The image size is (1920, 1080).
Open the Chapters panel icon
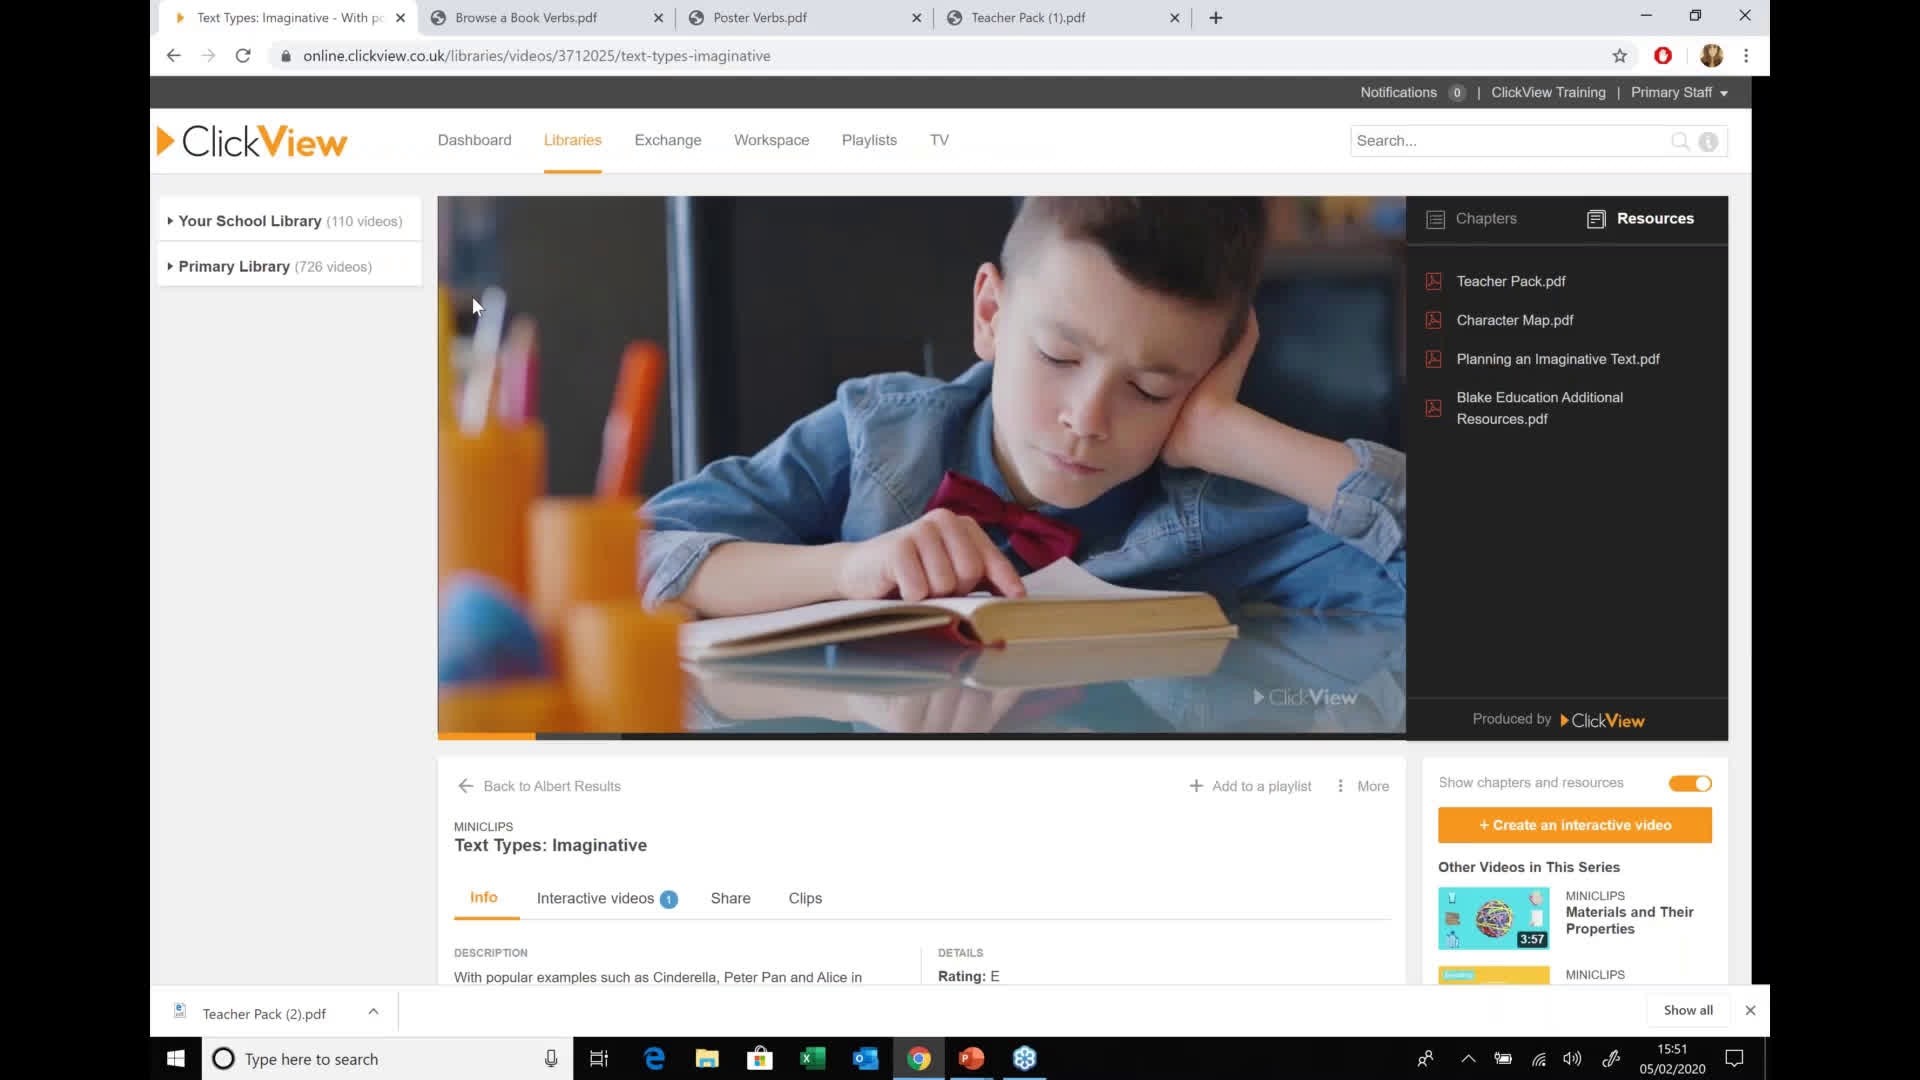(x=1437, y=219)
